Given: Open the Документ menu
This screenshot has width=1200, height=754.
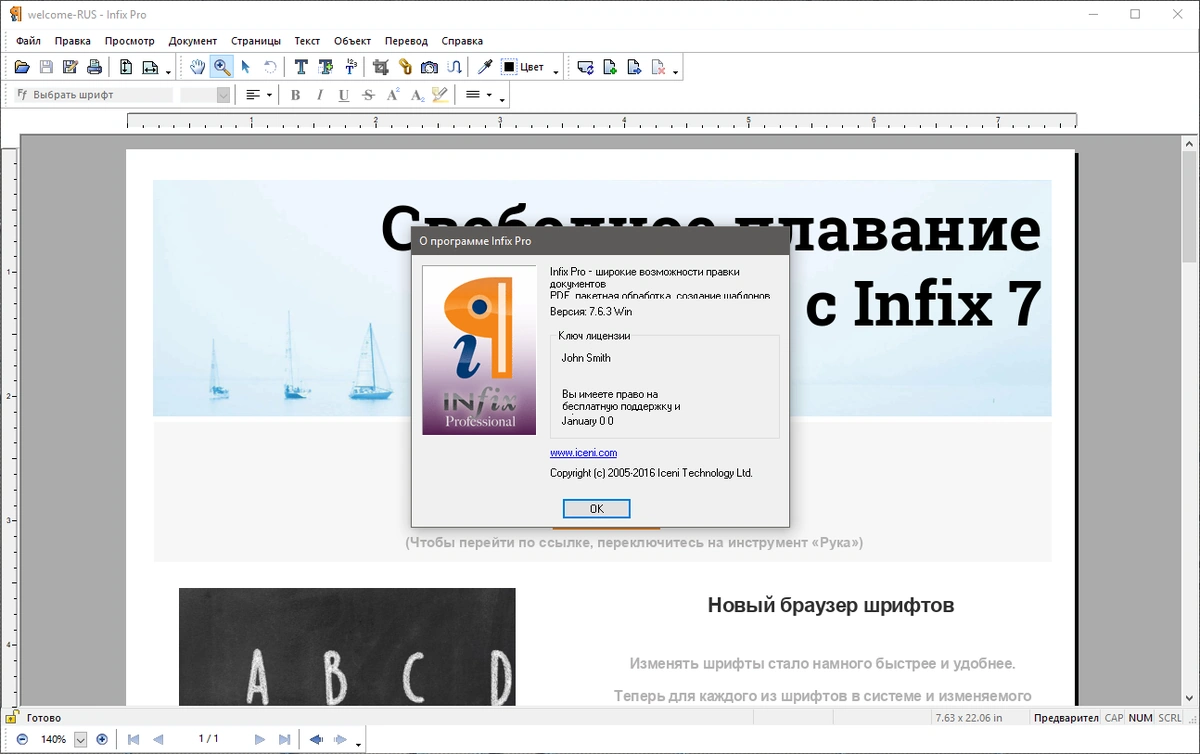Looking at the screenshot, I should 193,41.
